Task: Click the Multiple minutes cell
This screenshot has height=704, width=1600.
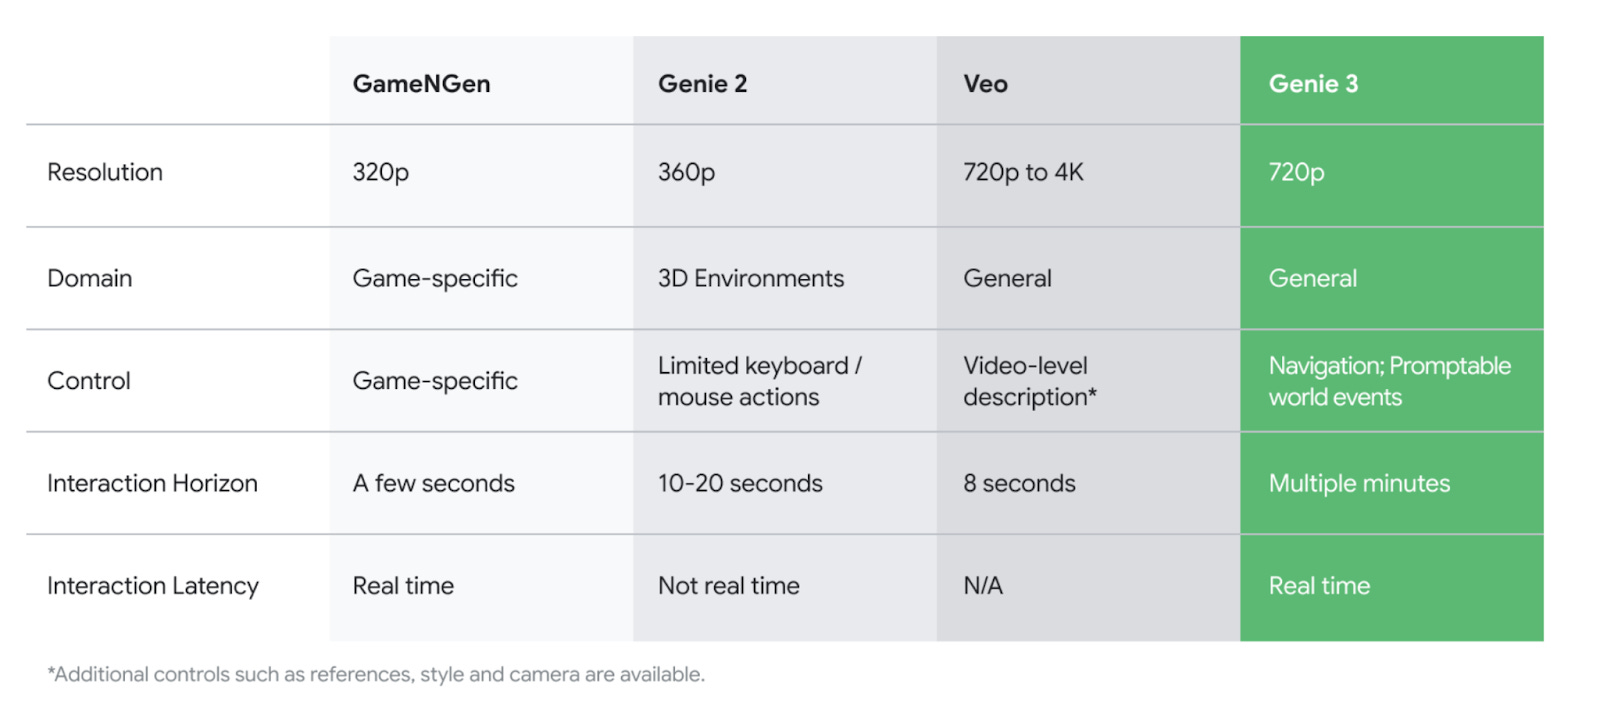Action: click(1359, 484)
